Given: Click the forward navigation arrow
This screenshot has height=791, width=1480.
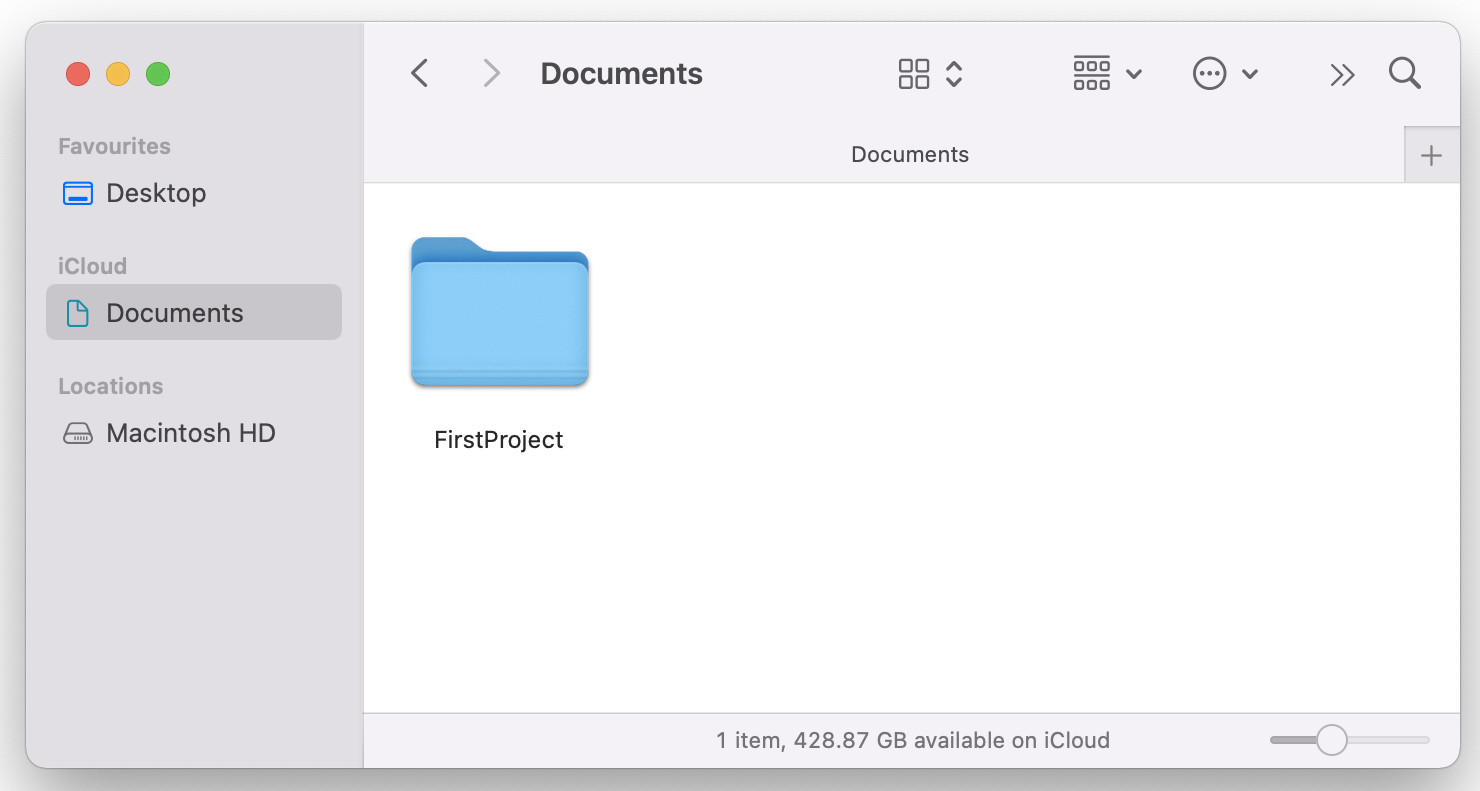Looking at the screenshot, I should [490, 73].
